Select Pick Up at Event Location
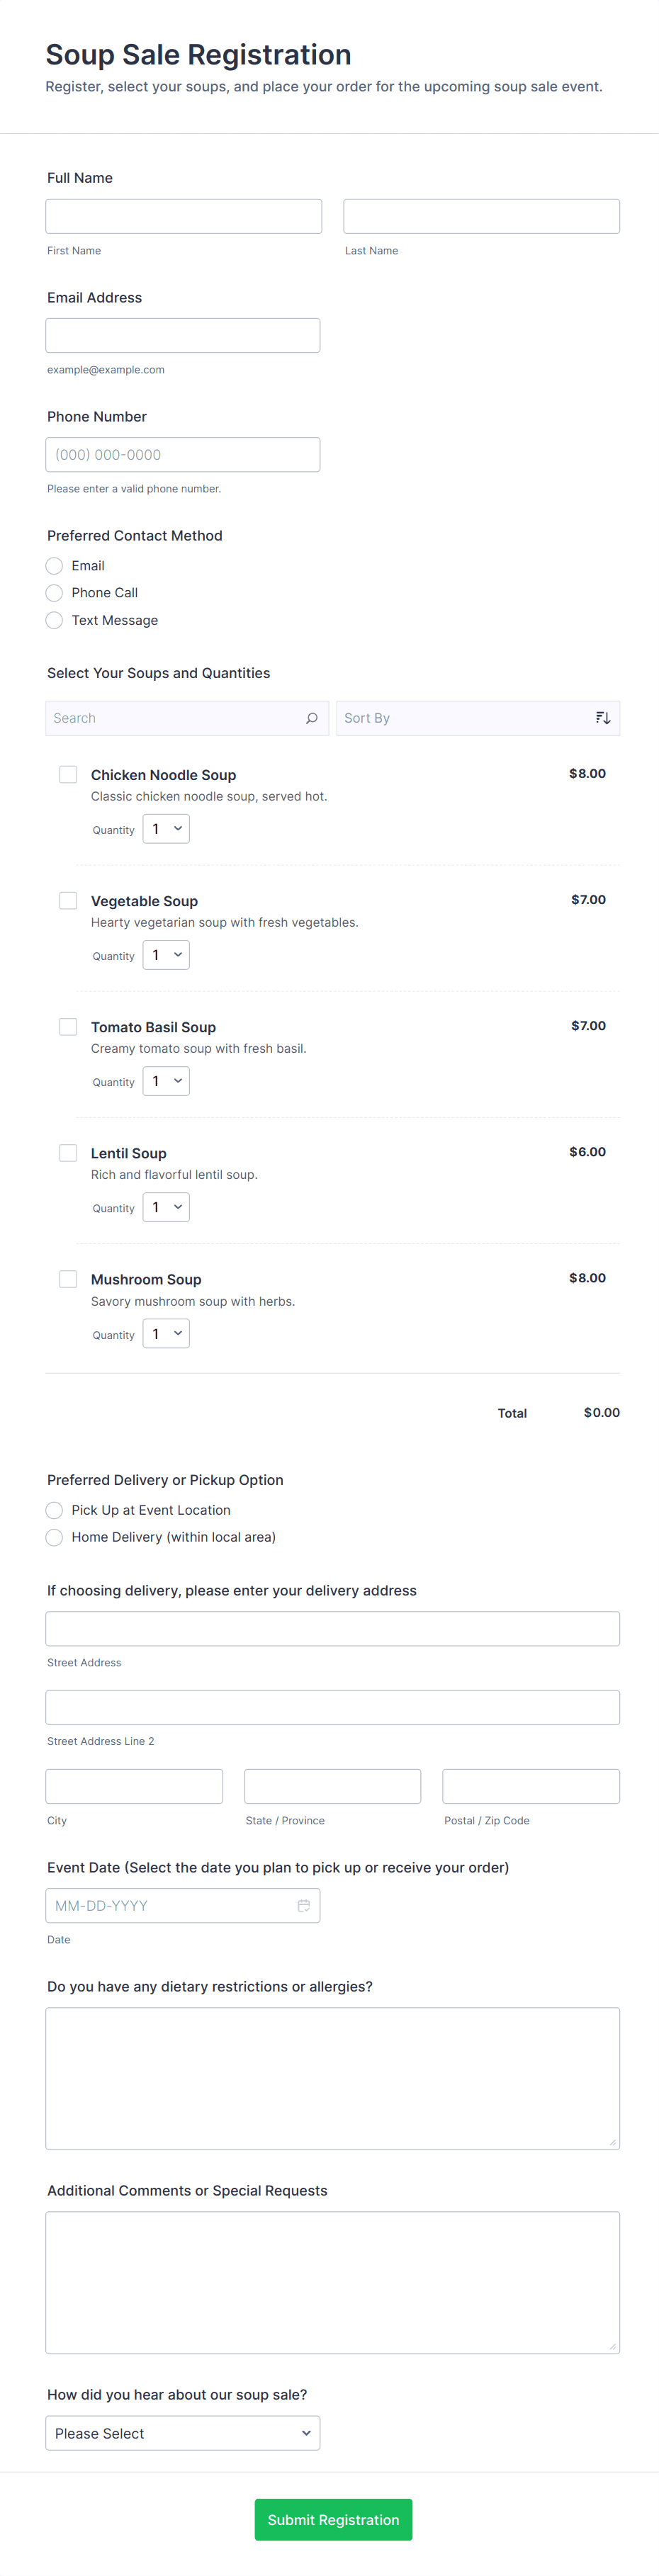This screenshot has height=2576, width=659. coord(55,1510)
